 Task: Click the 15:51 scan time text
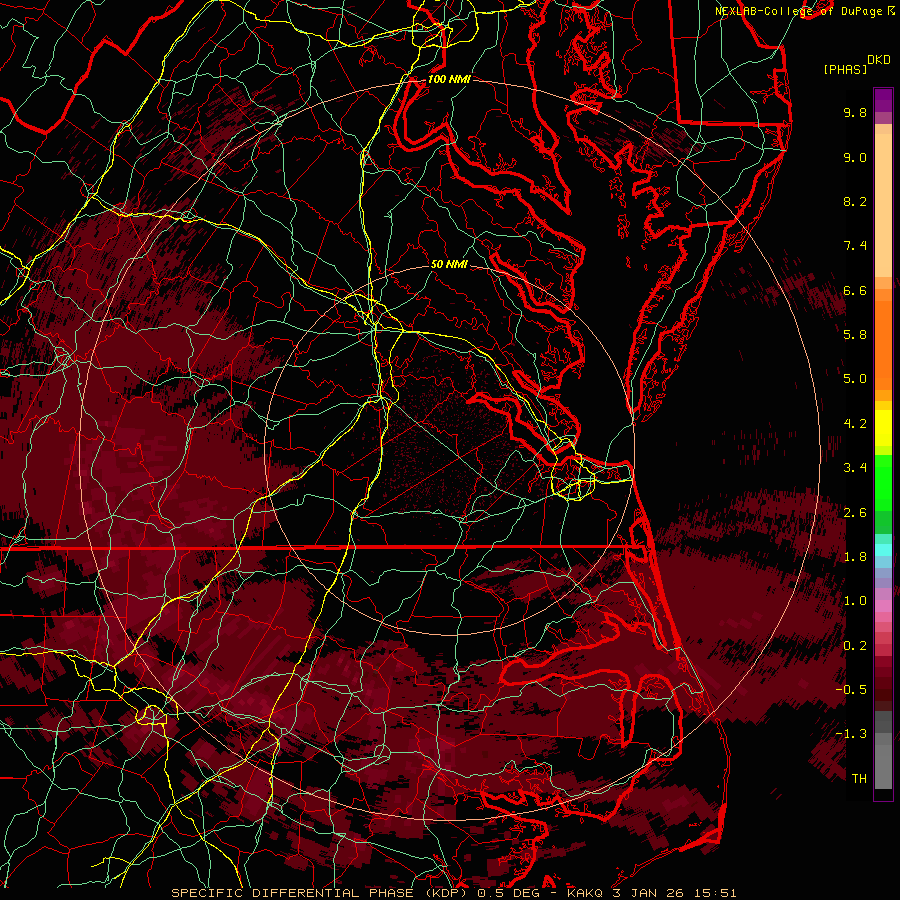715,893
